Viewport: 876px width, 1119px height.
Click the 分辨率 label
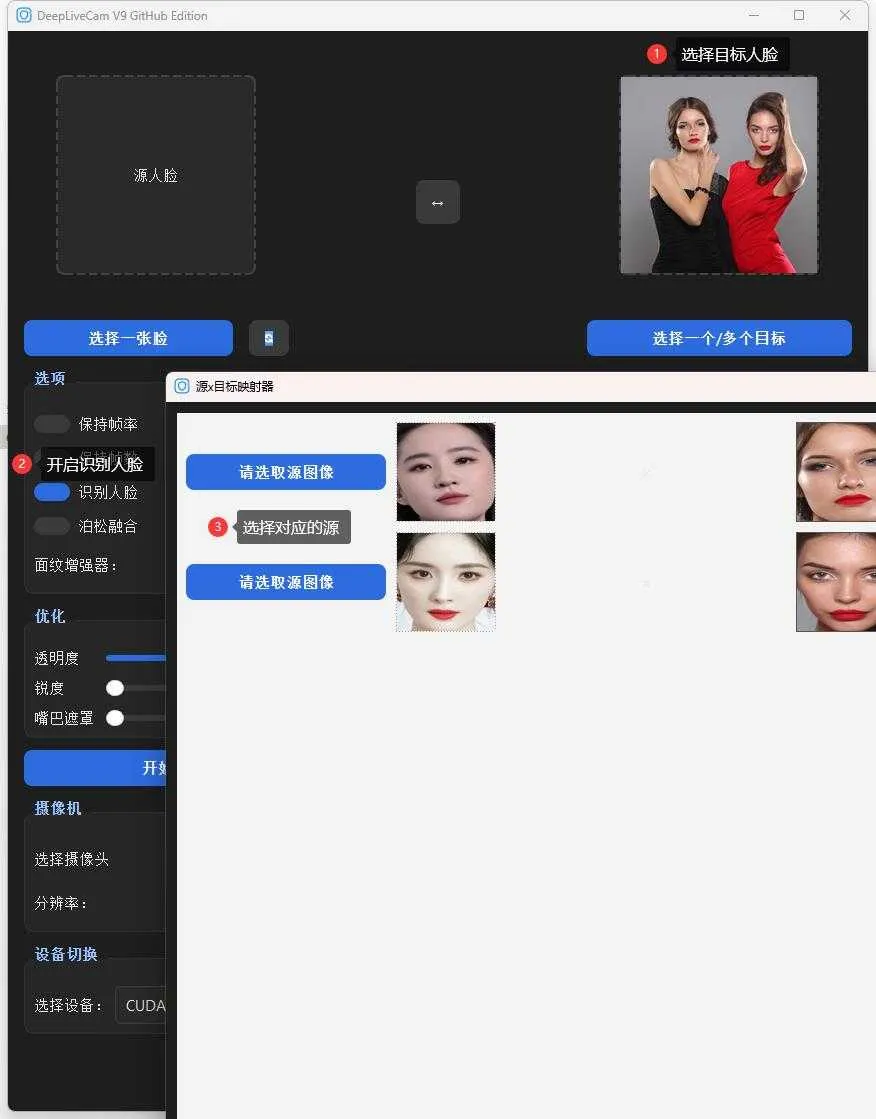pyautogui.click(x=61, y=903)
